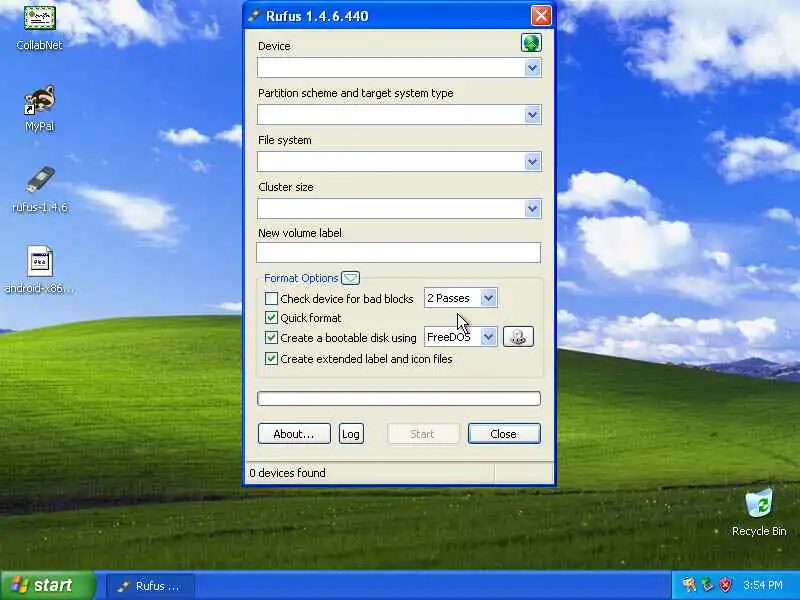Screen dimensions: 800x600
Task: Click the globe language icon in Rufus
Action: pyautogui.click(x=531, y=43)
